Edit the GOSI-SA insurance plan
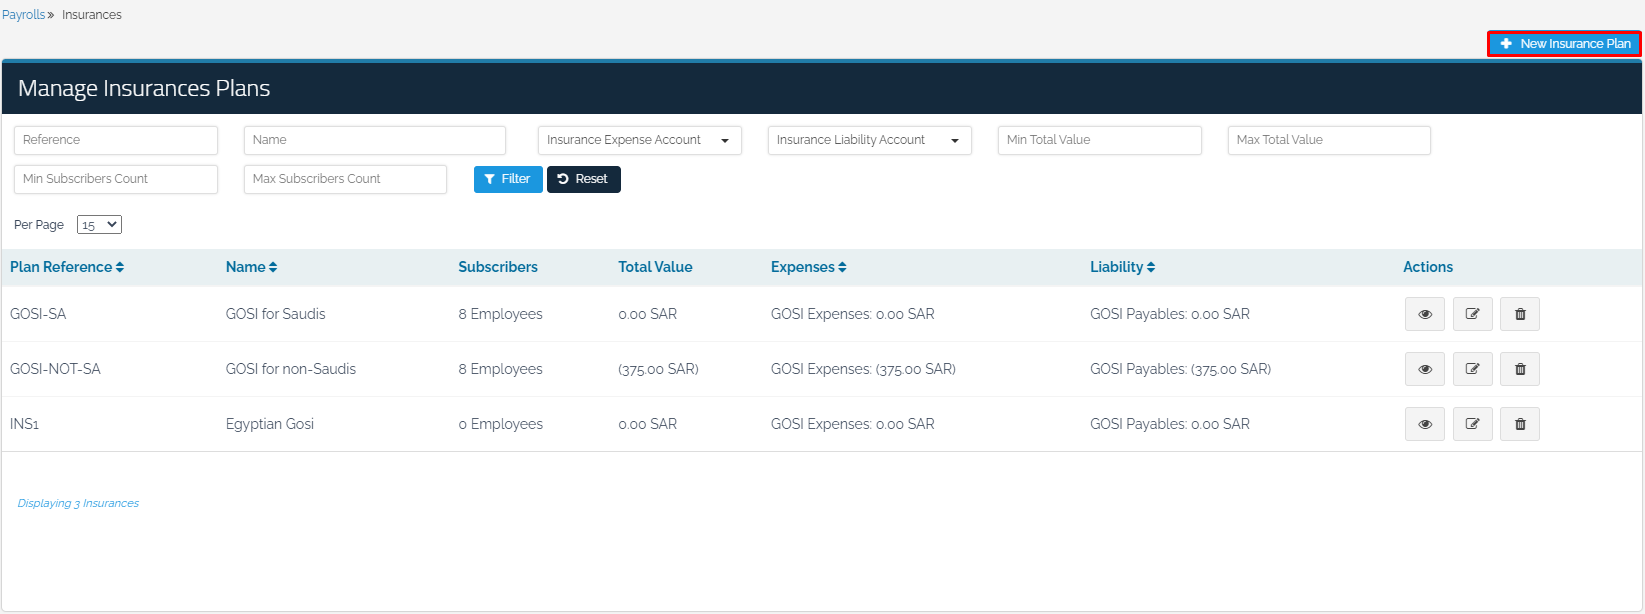Image resolution: width=1645 pixels, height=614 pixels. (1472, 314)
